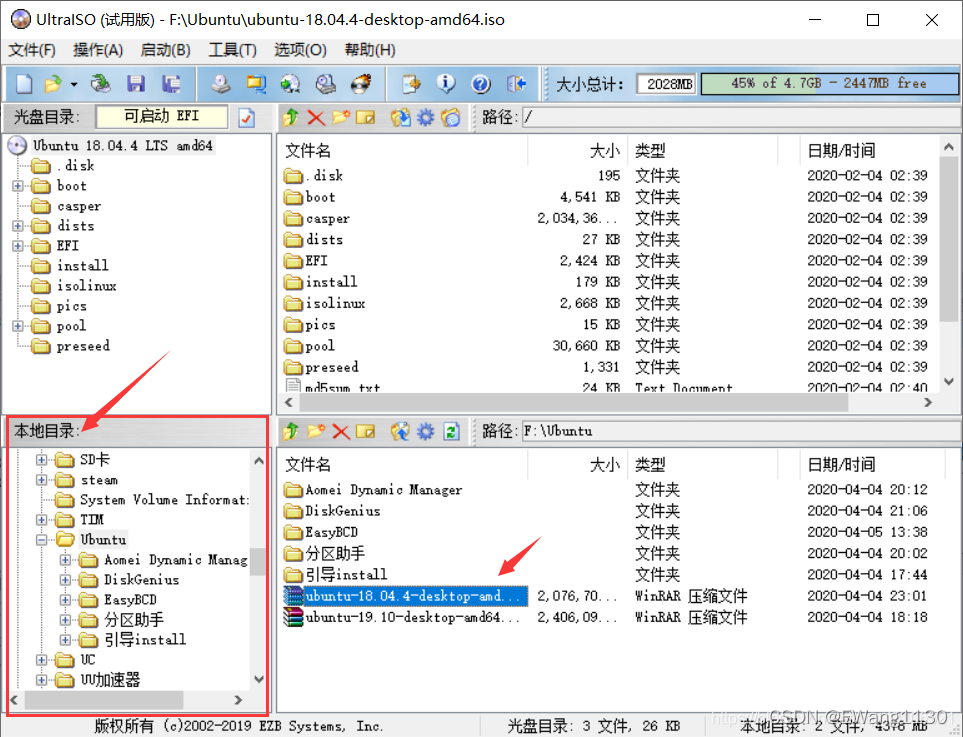Click the 大小 column header in disc list
The height and width of the screenshot is (737, 963).
coord(577,150)
